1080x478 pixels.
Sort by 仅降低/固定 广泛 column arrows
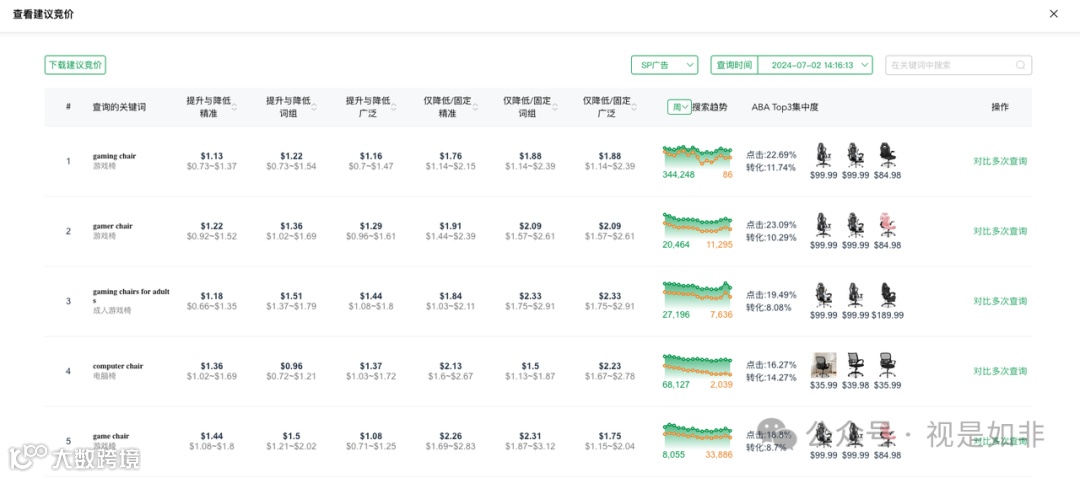pos(634,107)
